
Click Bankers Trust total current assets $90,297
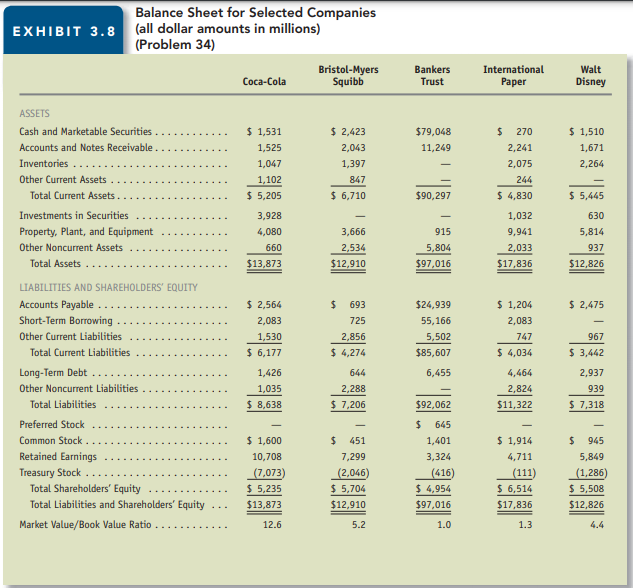(x=433, y=196)
